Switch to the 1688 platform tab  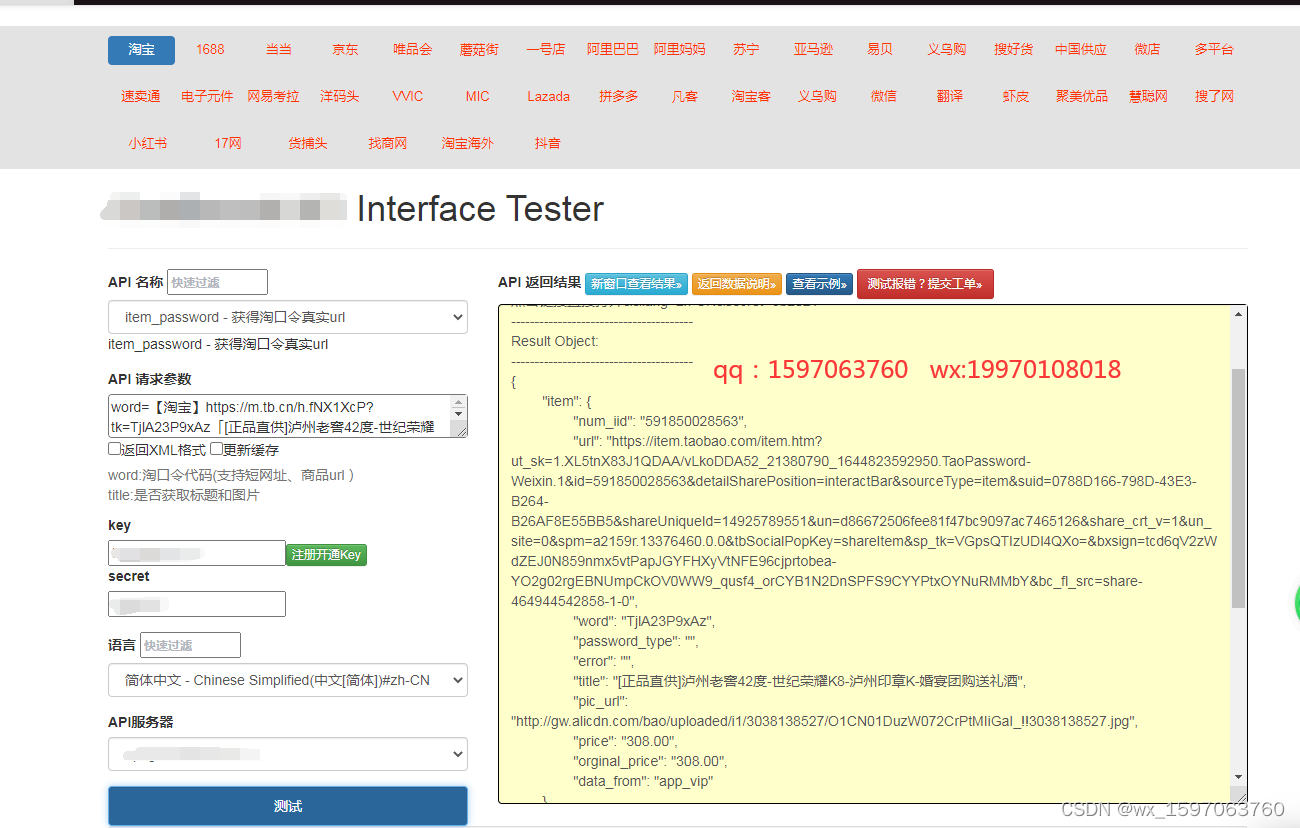click(210, 50)
